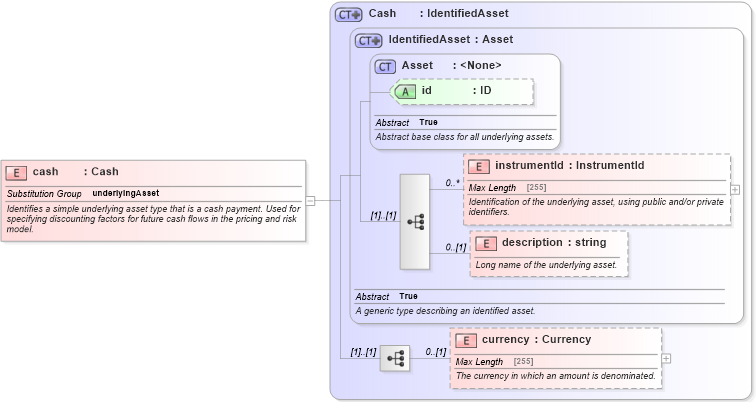This screenshot has height=402, width=756.
Task: Click the Abstract True property of IdentifiedAsset
Action: click(387, 296)
